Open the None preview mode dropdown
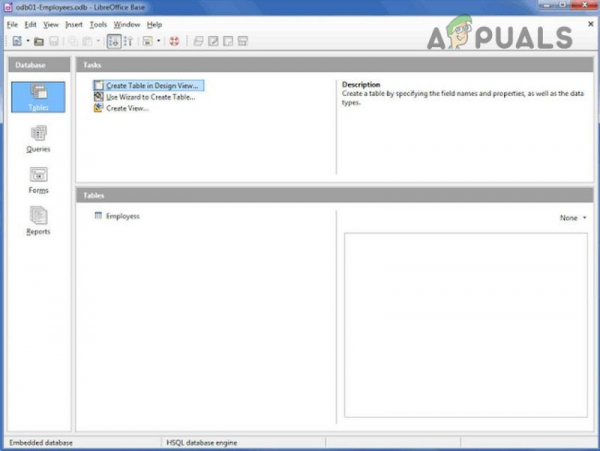Screen dimensions: 600x451 [x=573, y=218]
